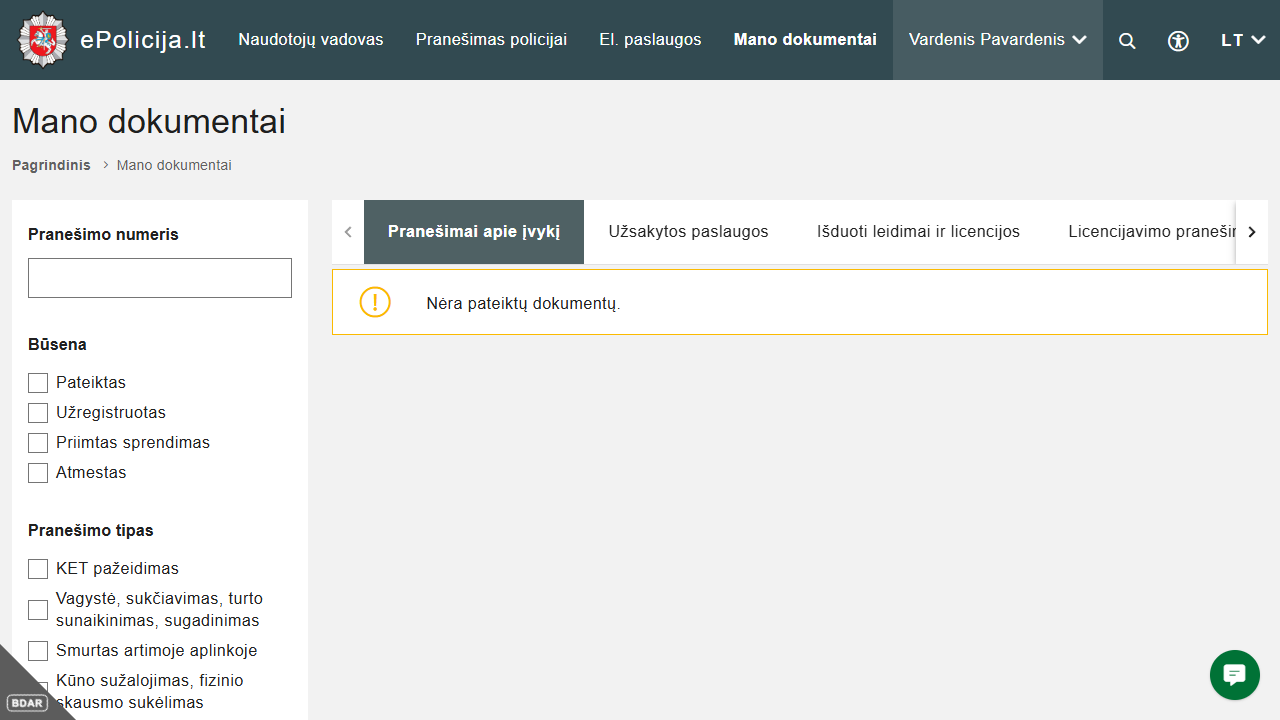Tick the Užregistruotas checkbox
Image resolution: width=1280 pixels, height=720 pixels.
pos(38,413)
